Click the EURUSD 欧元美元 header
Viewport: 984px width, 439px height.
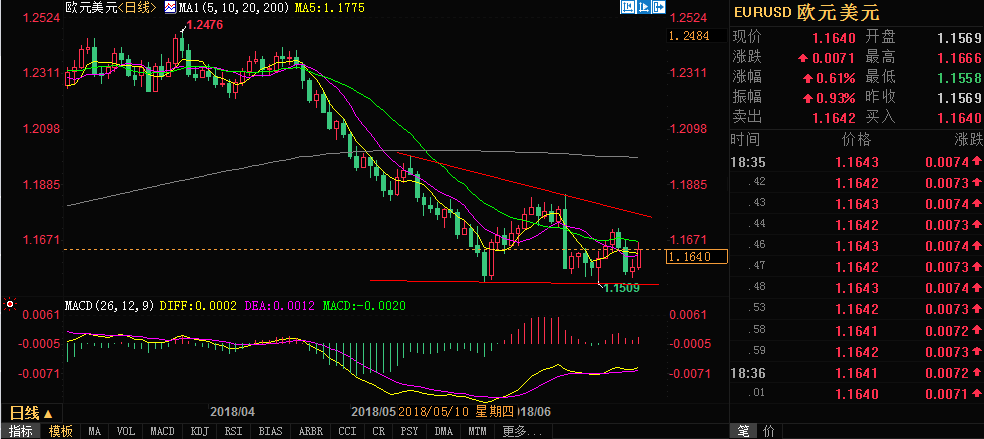800,14
